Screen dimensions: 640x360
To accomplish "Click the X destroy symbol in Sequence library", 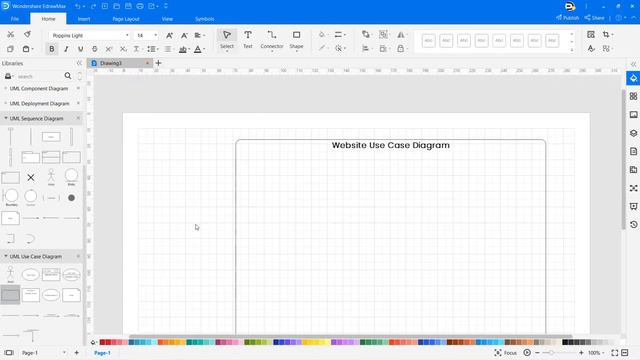I will tap(31, 178).
